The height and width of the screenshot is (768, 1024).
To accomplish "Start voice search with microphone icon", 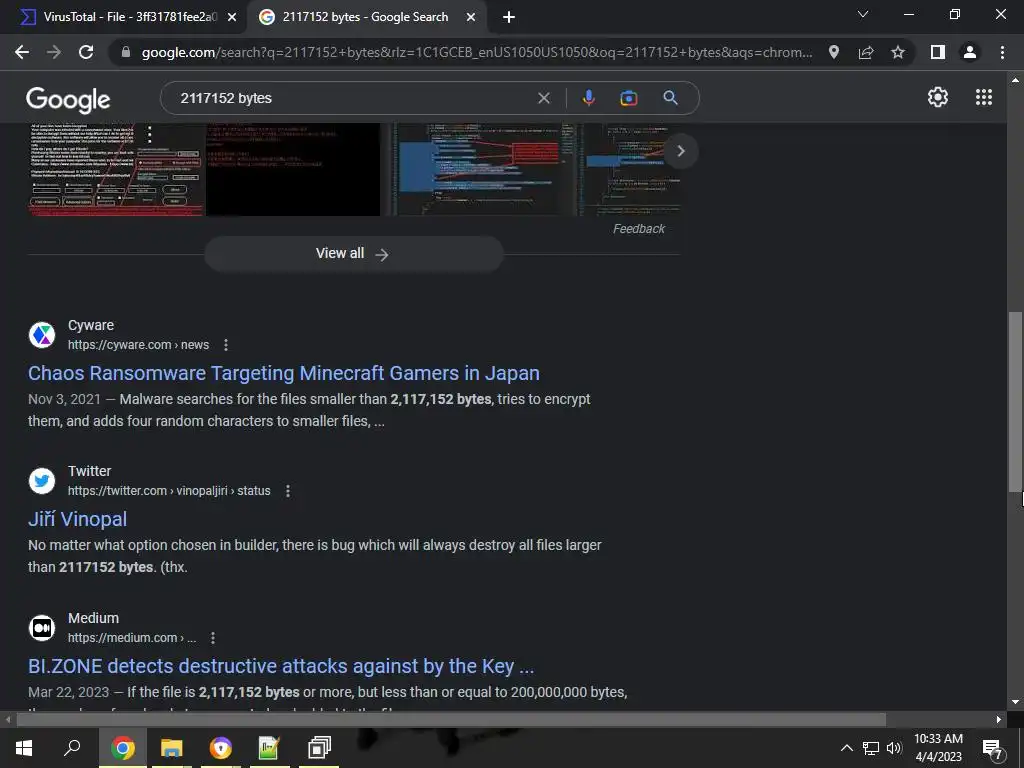I will click(588, 98).
